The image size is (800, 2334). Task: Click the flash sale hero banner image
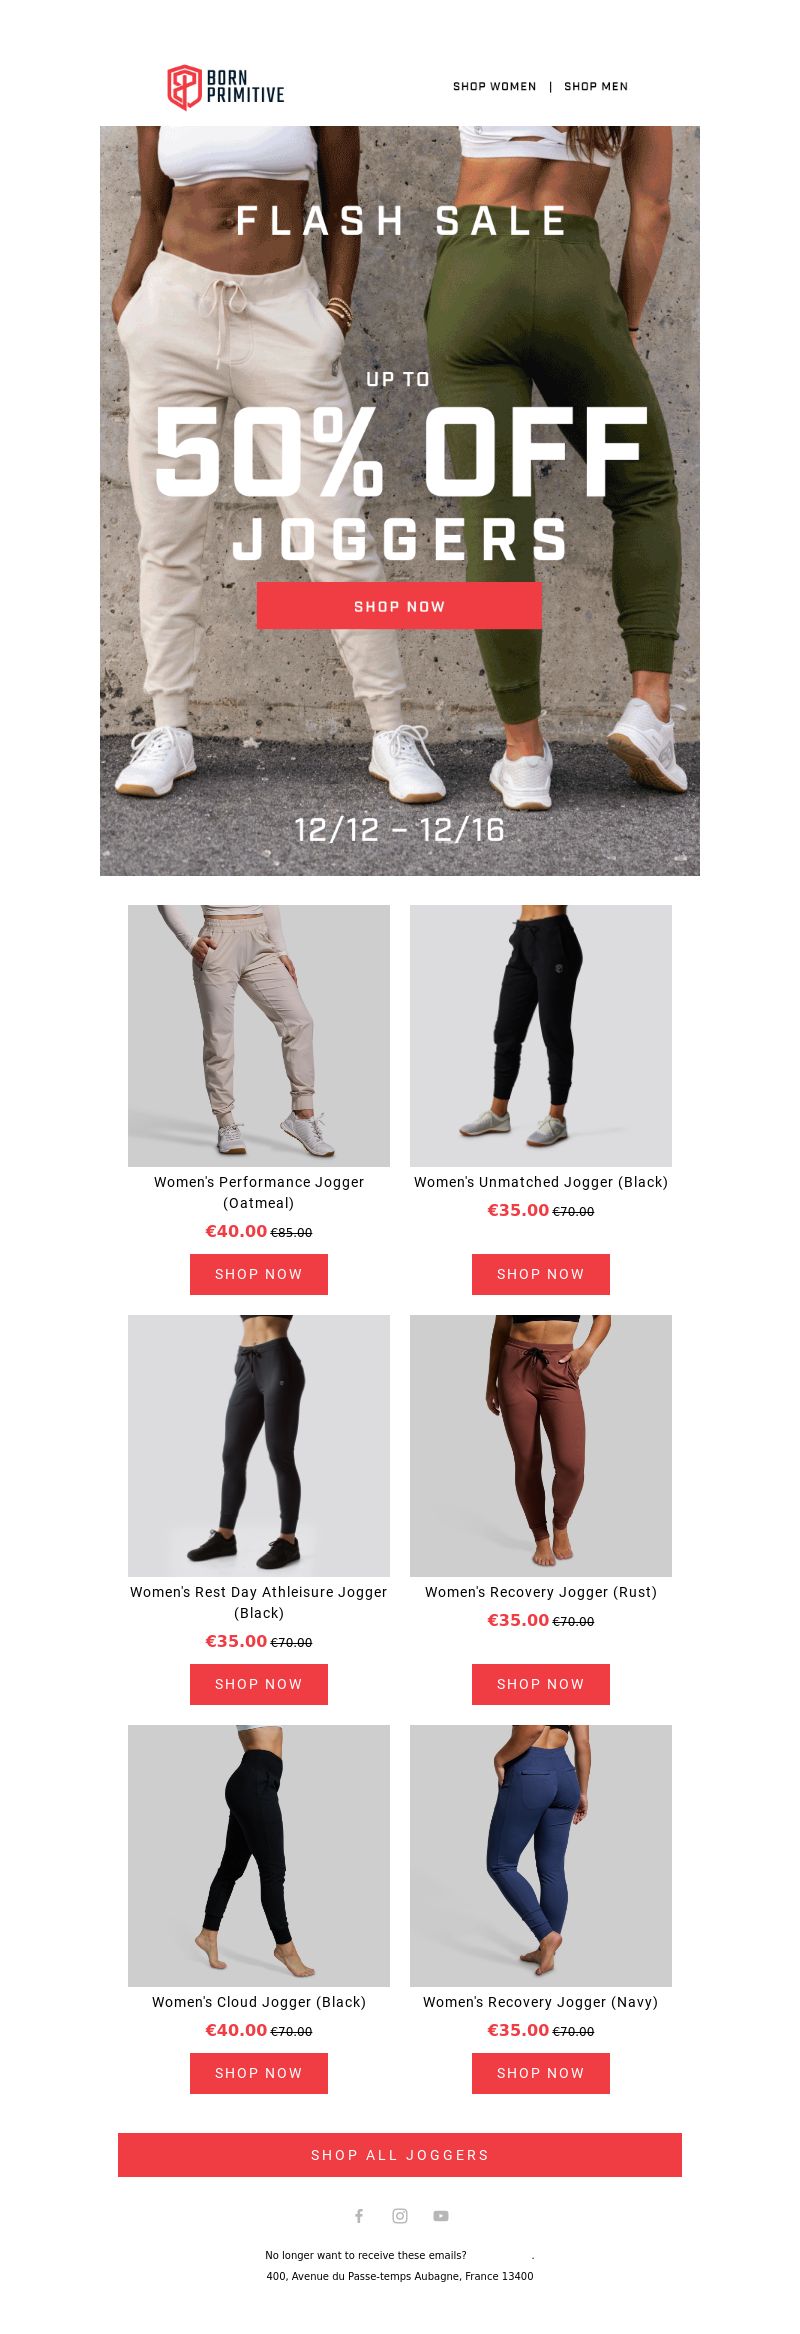[400, 501]
